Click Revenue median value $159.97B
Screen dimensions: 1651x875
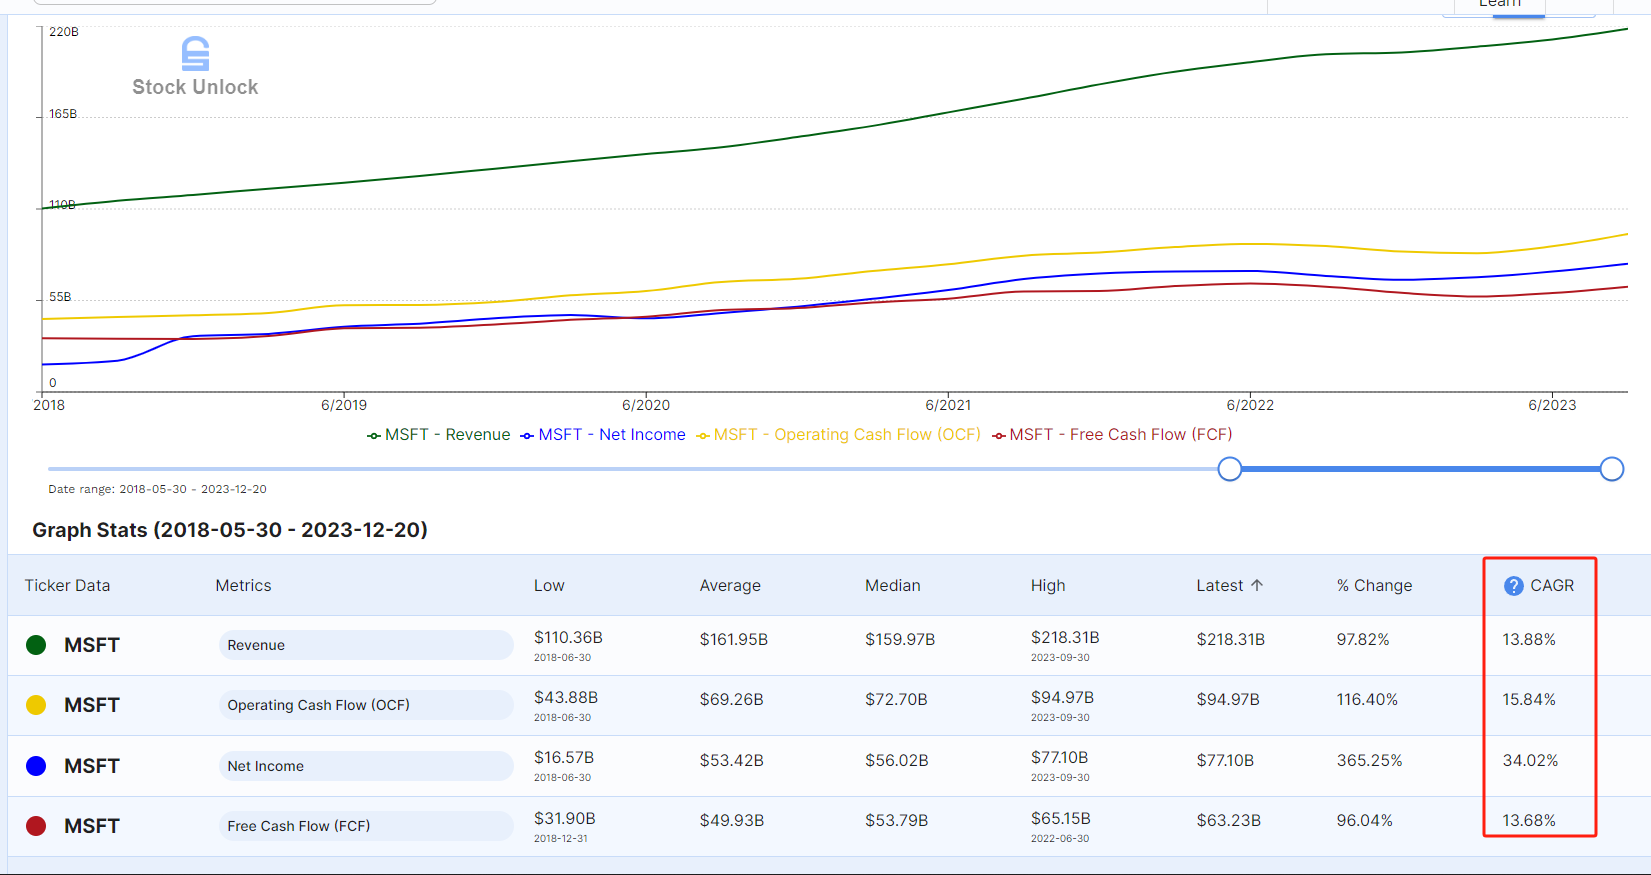900,639
